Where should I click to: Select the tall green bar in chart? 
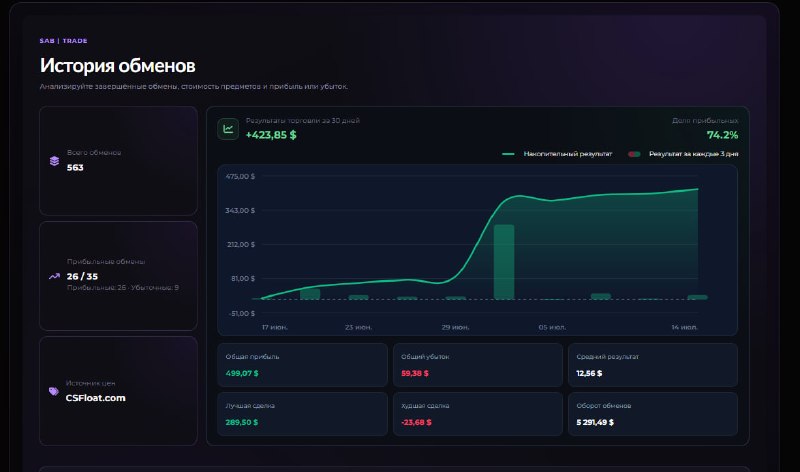(x=504, y=262)
